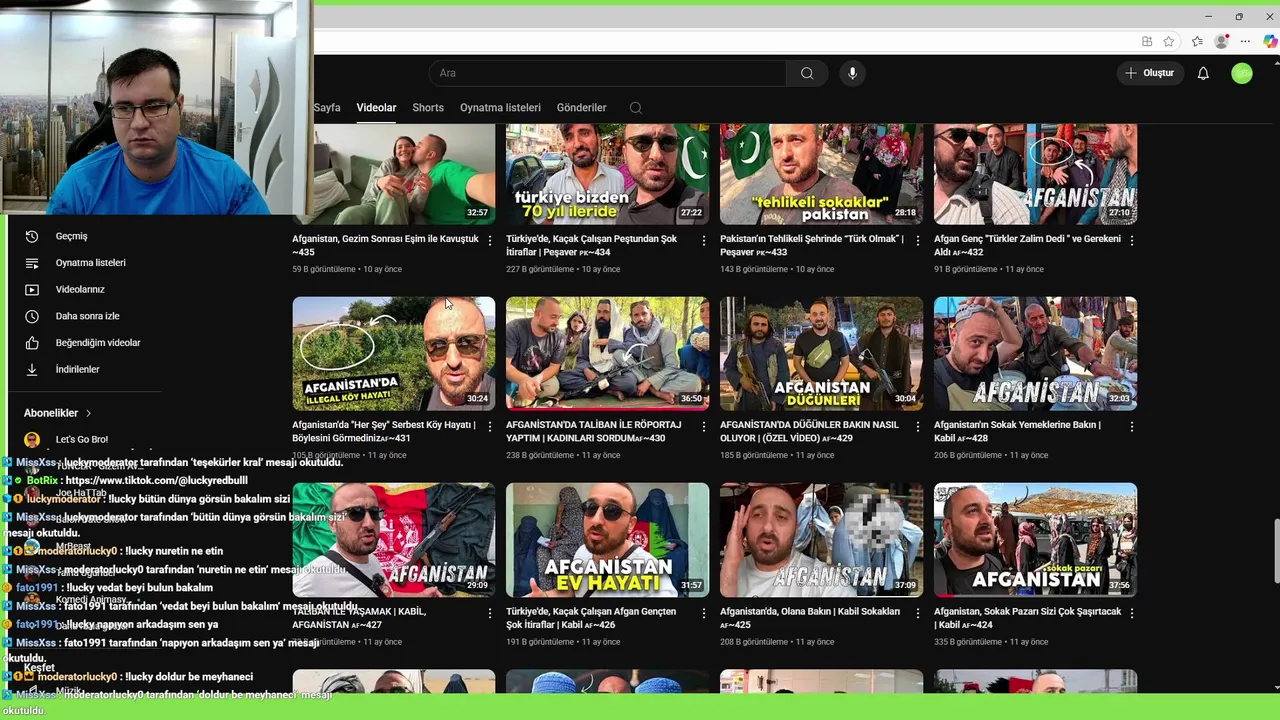Play the Afganistan Ev Hayatı thumbnail
Image resolution: width=1280 pixels, height=720 pixels.
[608, 540]
